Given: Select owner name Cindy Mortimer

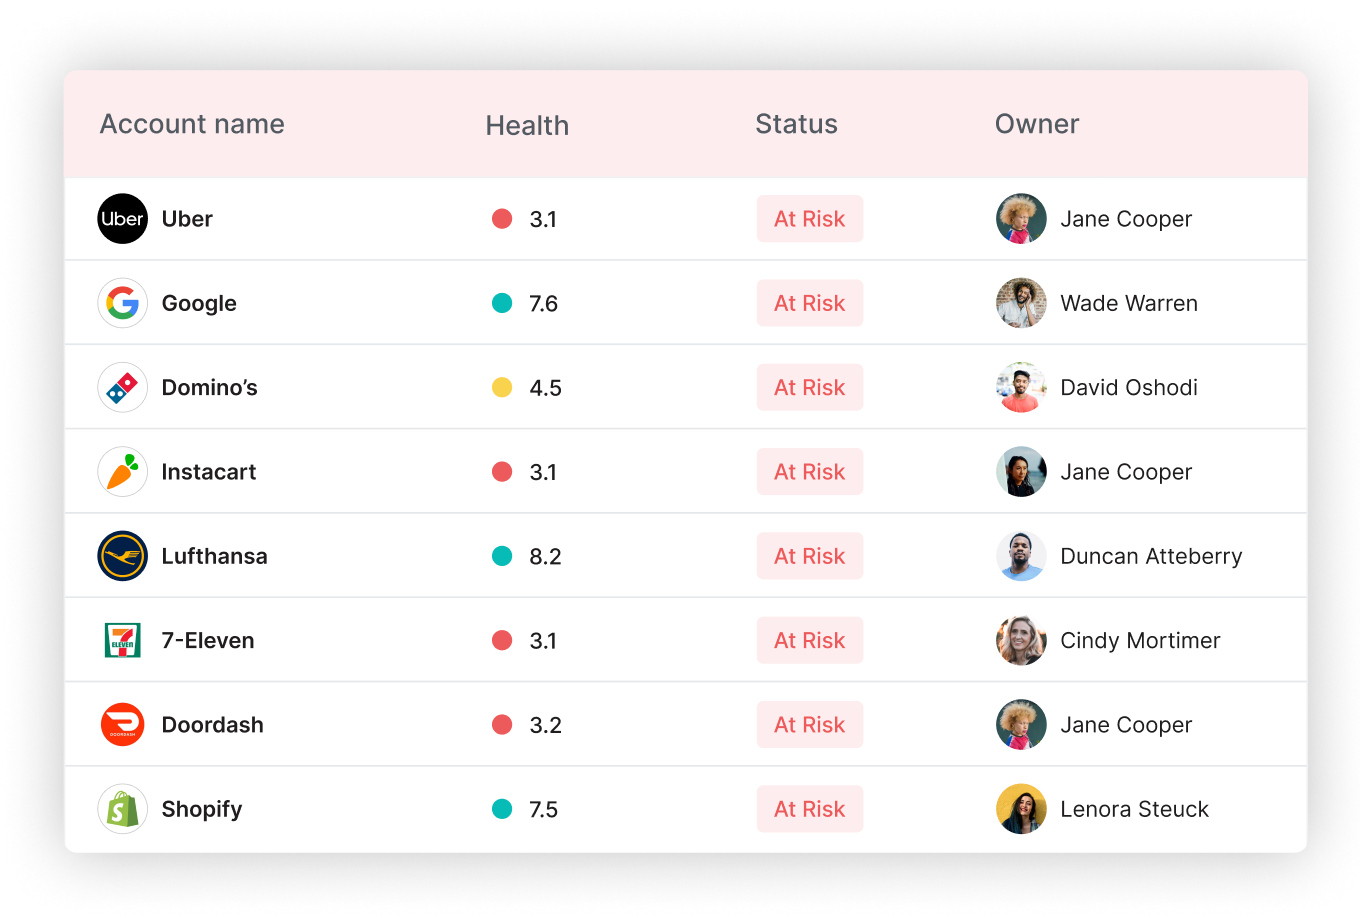Looking at the screenshot, I should click(1140, 641).
